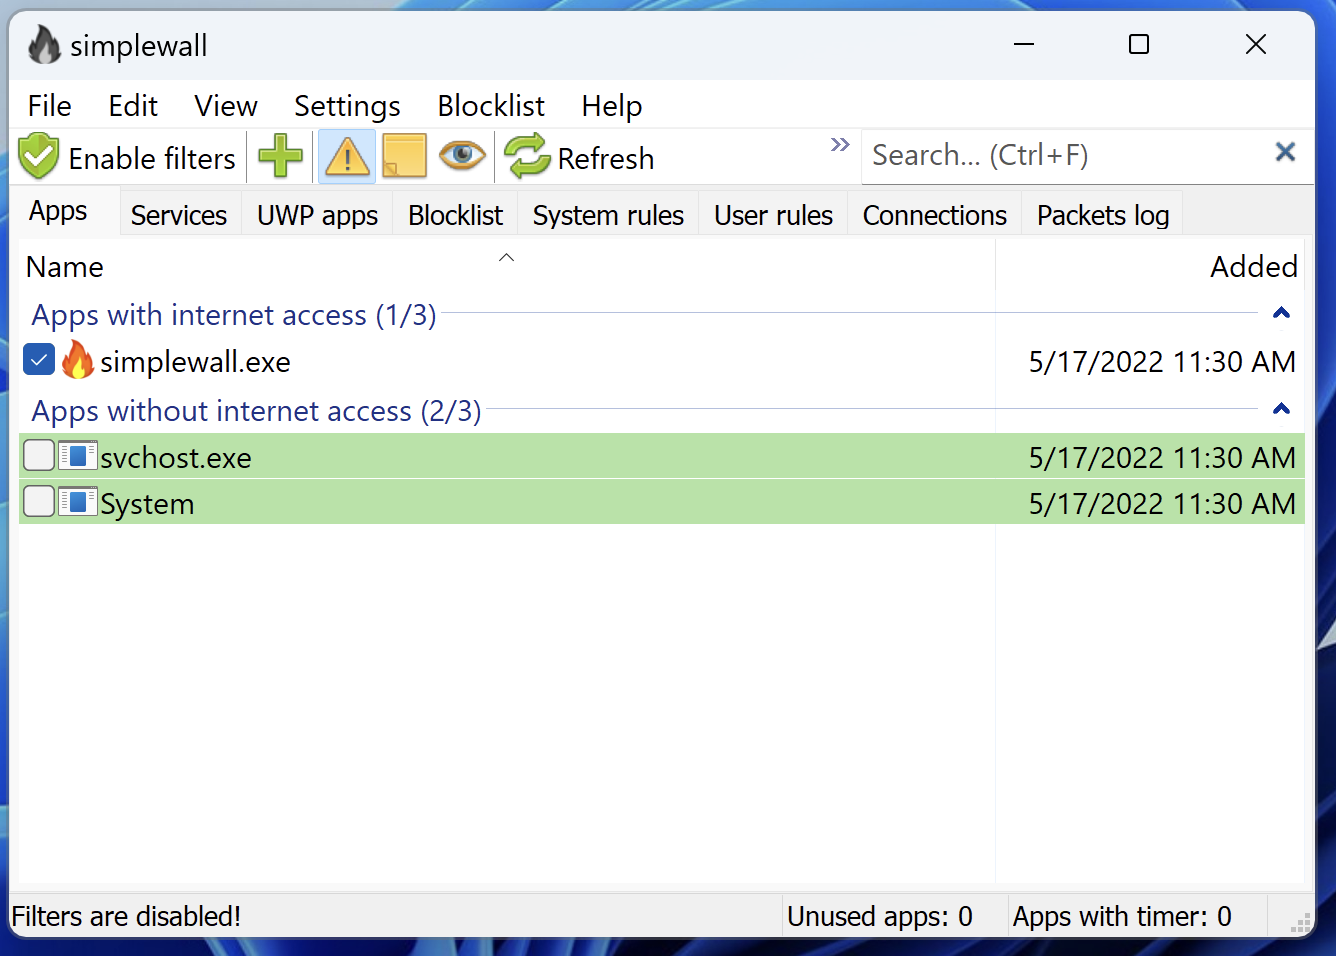Enable the svchost.exe checkbox
Viewport: 1336px width, 956px height.
pos(38,455)
